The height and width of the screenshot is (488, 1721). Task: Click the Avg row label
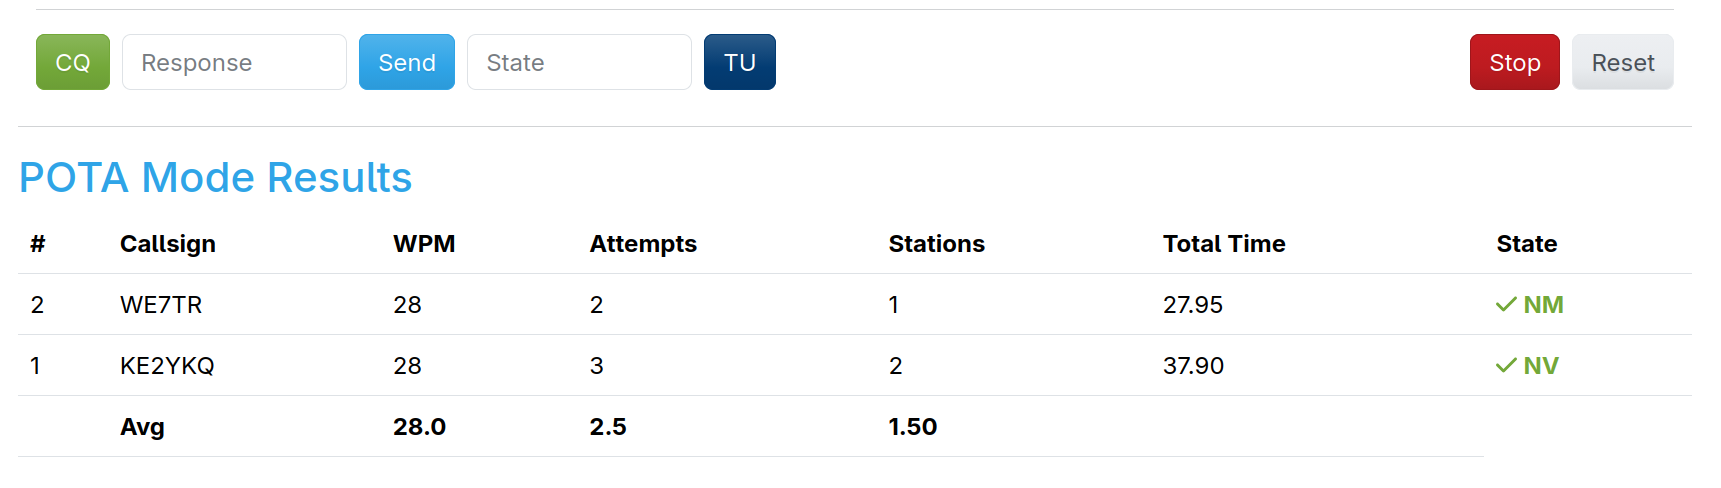(x=142, y=427)
